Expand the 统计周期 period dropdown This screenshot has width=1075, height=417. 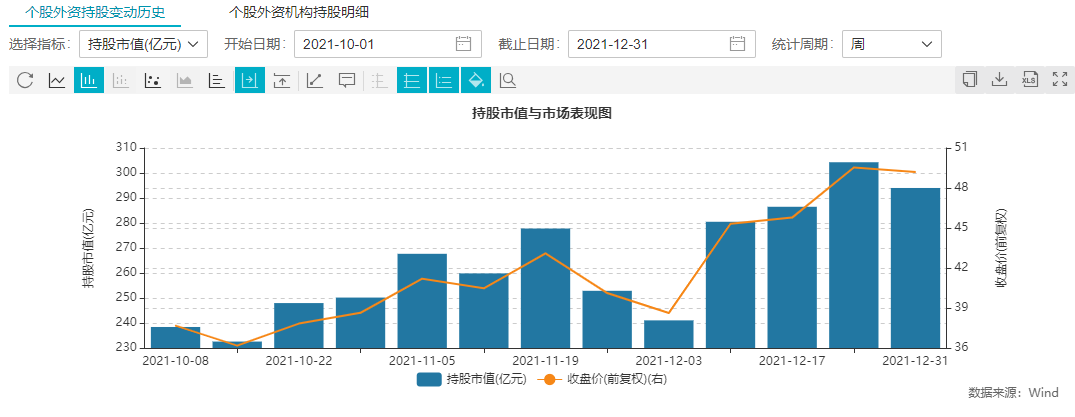coord(892,44)
